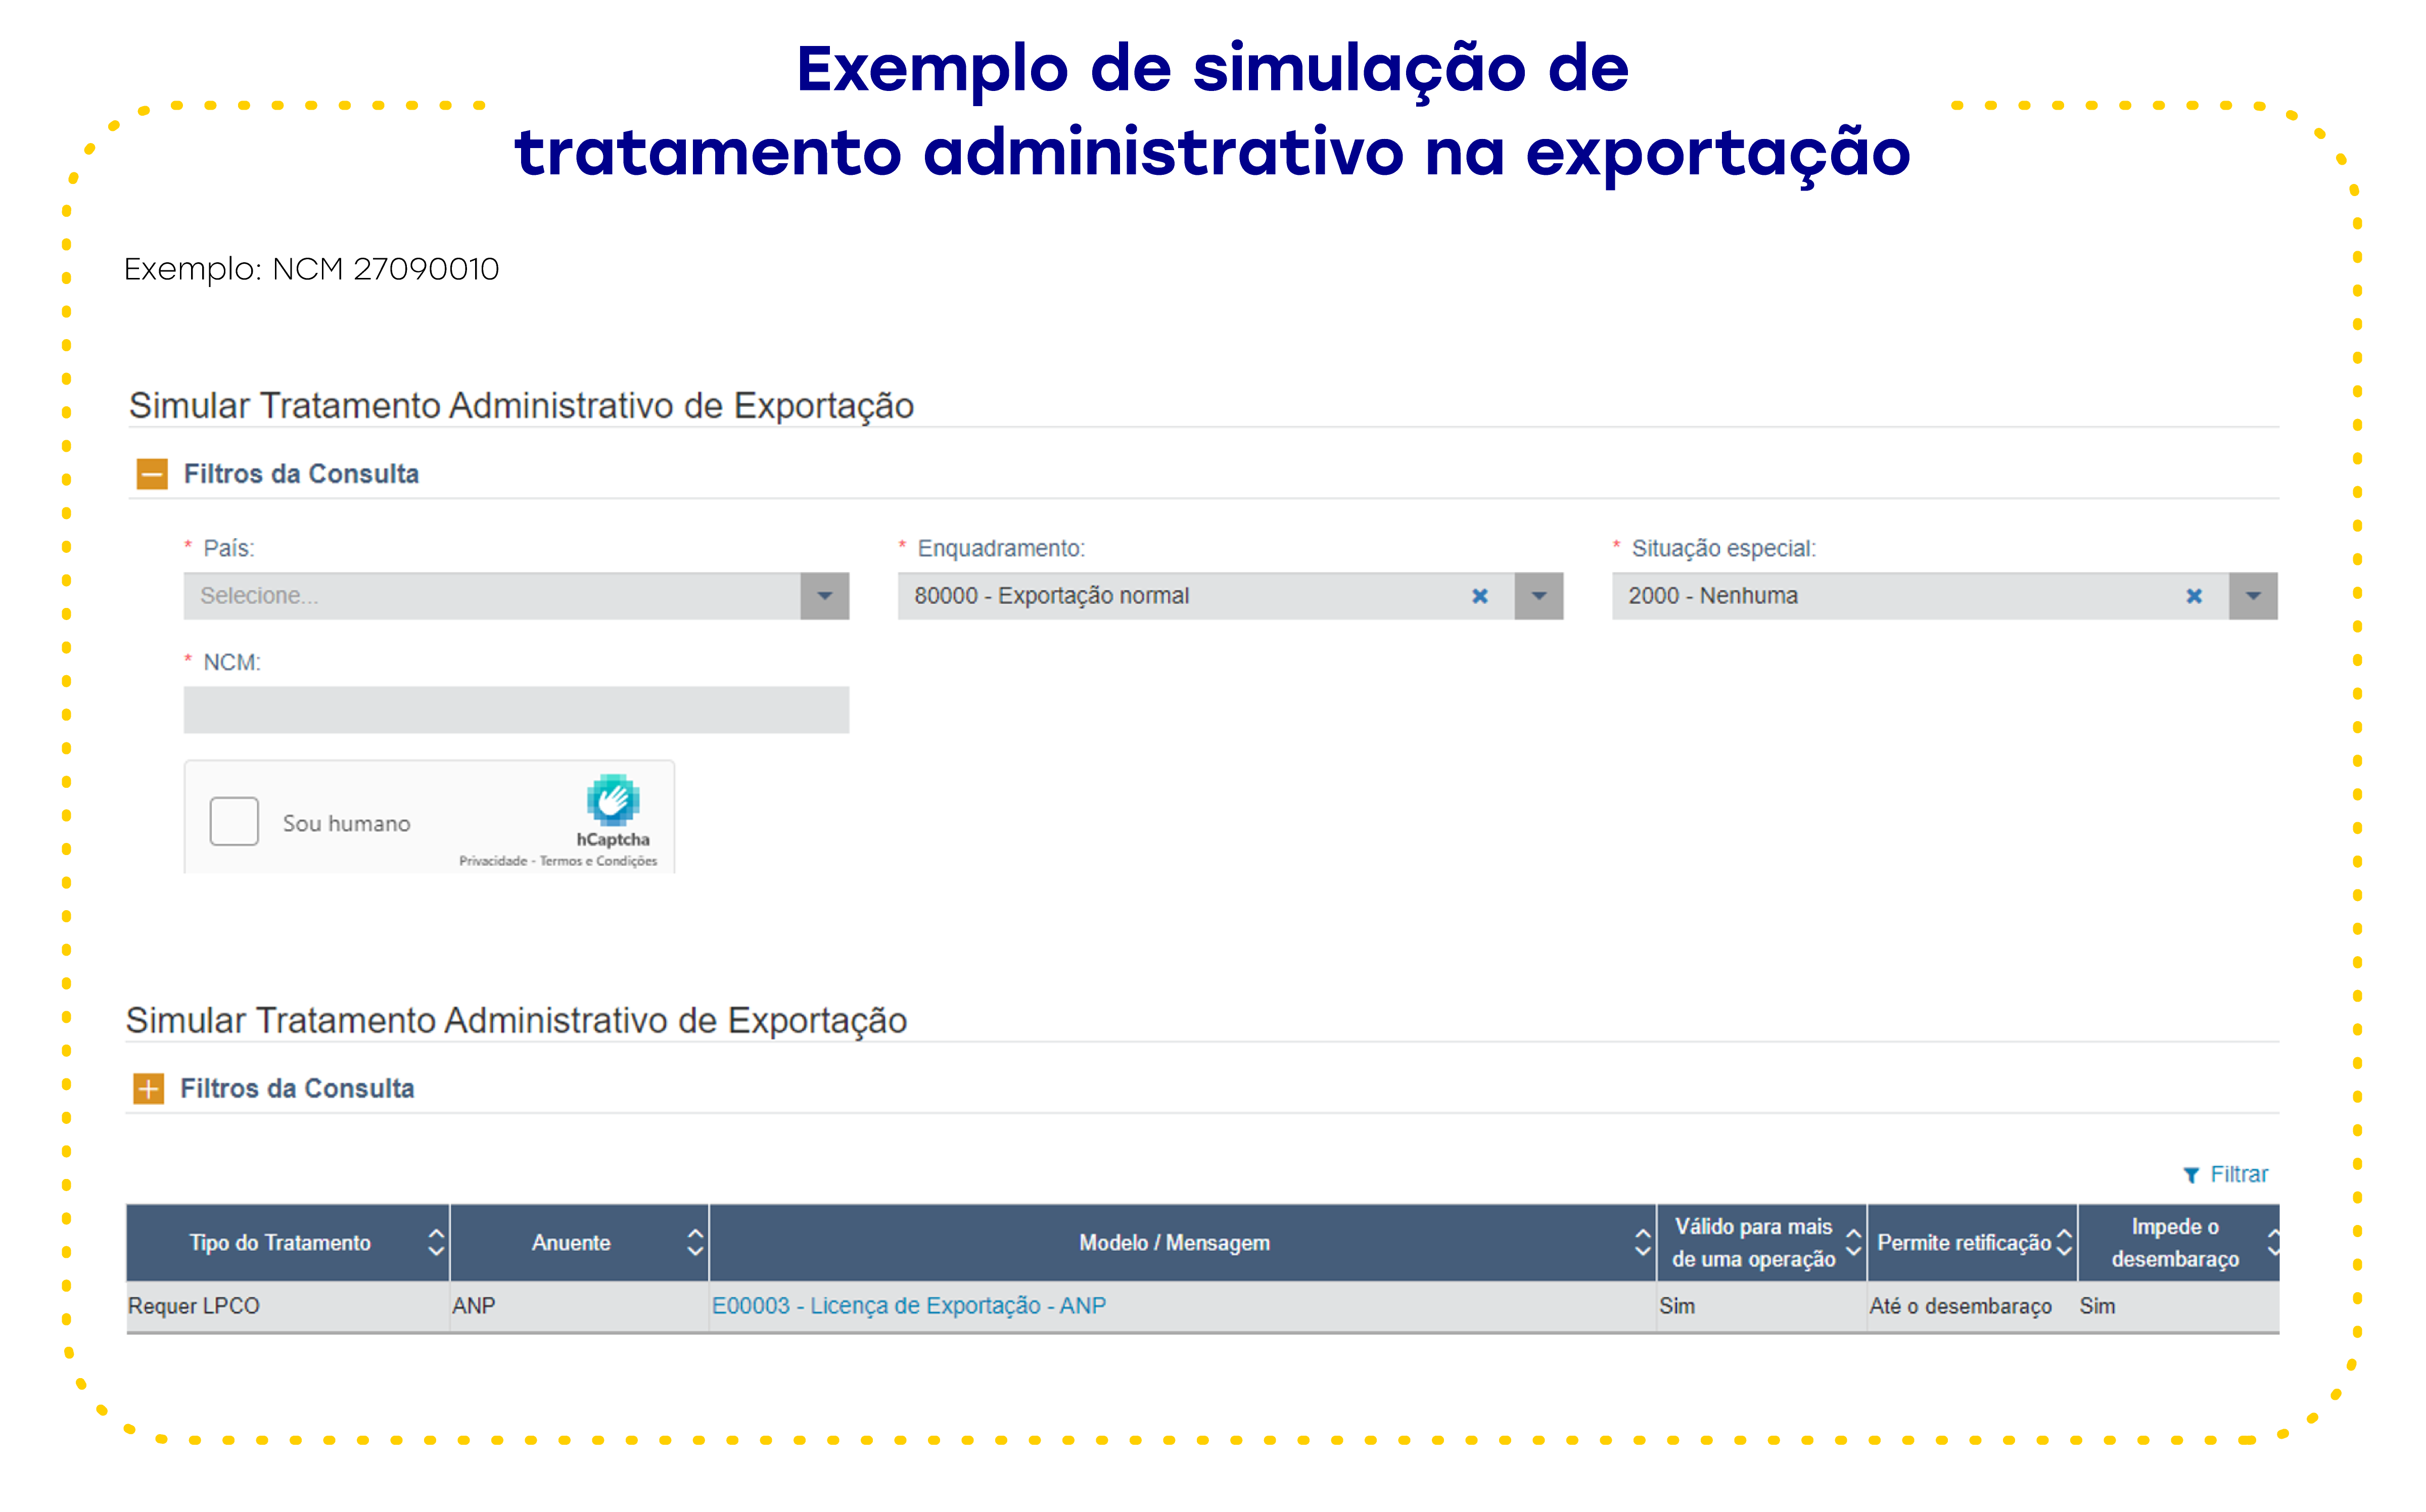Sort the Permite retificação column
The image size is (2426, 1512).
[2064, 1242]
